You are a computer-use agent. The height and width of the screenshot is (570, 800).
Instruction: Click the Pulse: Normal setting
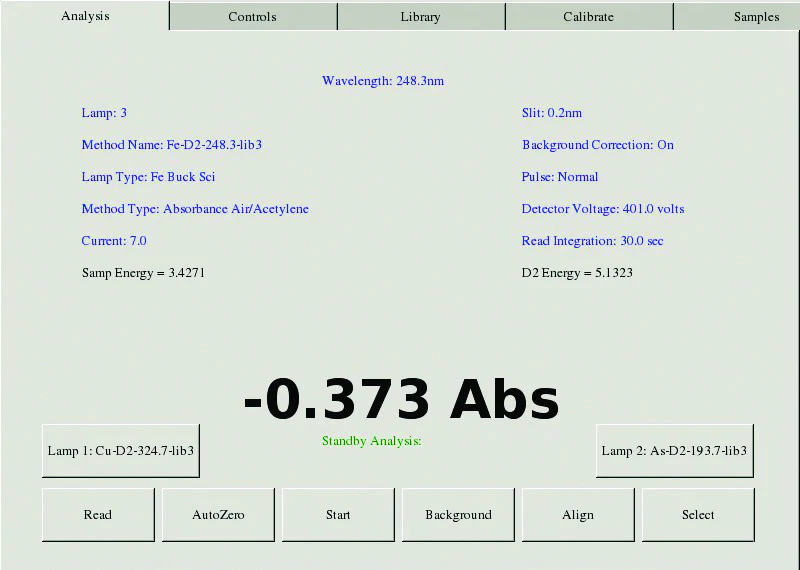click(560, 177)
